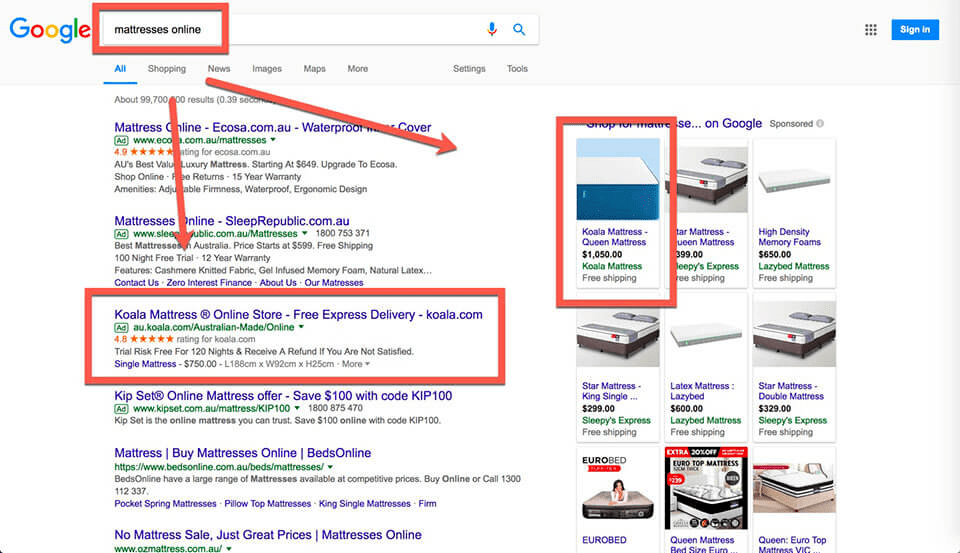Viewport: 960px width, 553px height.
Task: Switch to the News tab
Action: [219, 69]
